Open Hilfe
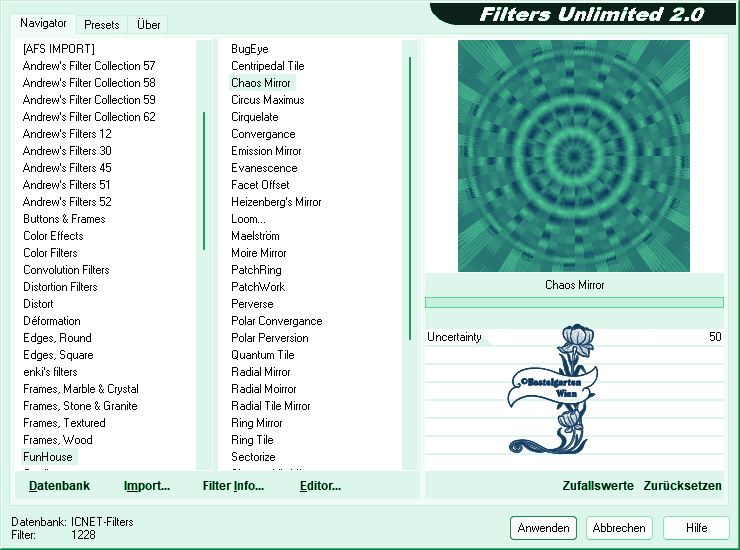The height and width of the screenshot is (550, 740). pyautogui.click(x=696, y=527)
